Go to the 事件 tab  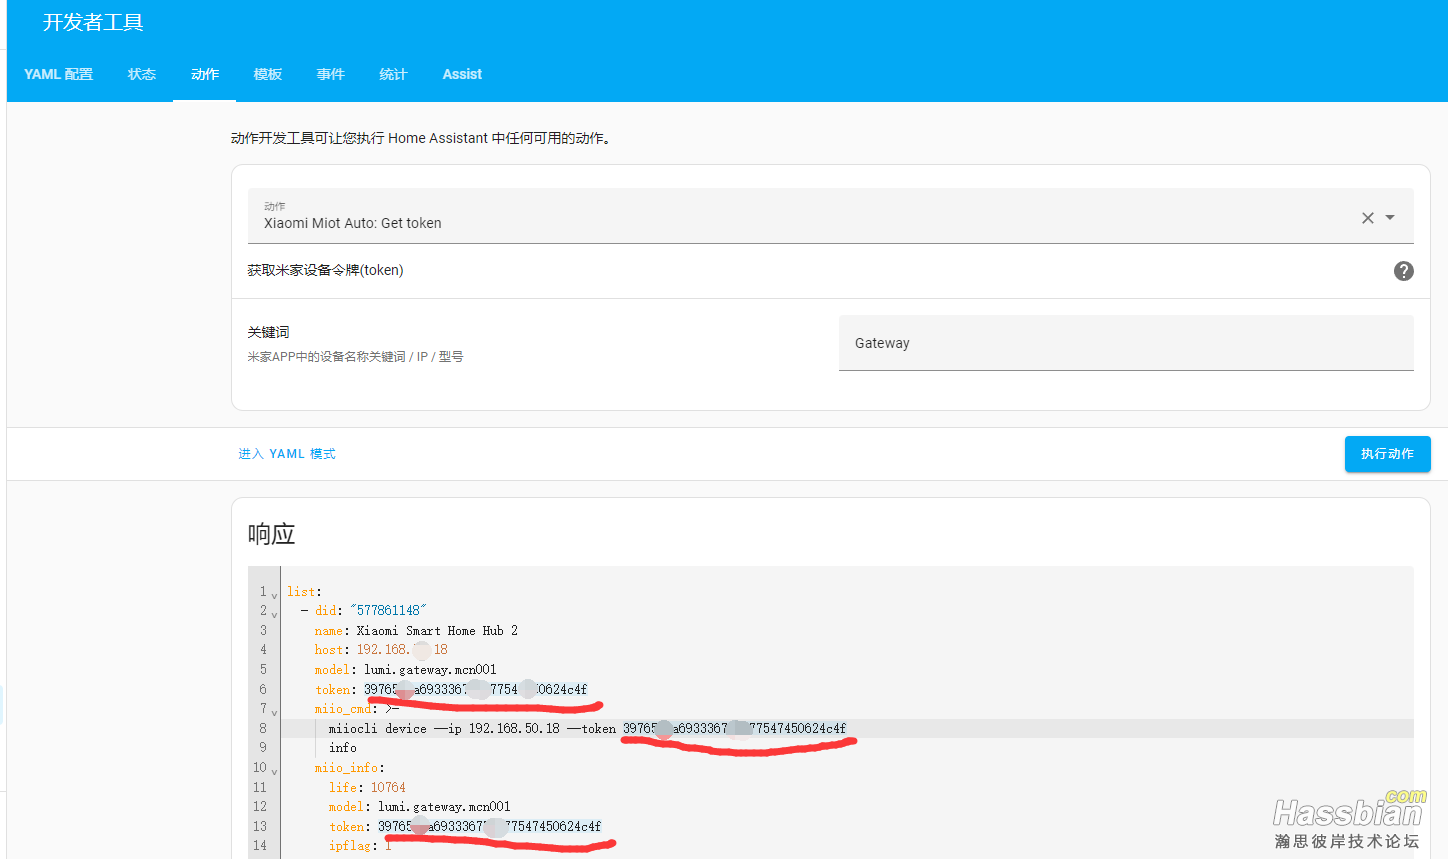pos(331,74)
